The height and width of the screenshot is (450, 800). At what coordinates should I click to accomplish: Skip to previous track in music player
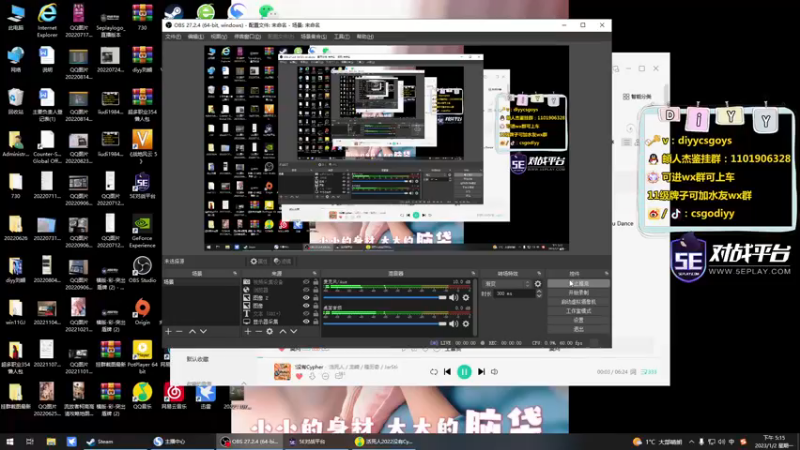point(447,372)
